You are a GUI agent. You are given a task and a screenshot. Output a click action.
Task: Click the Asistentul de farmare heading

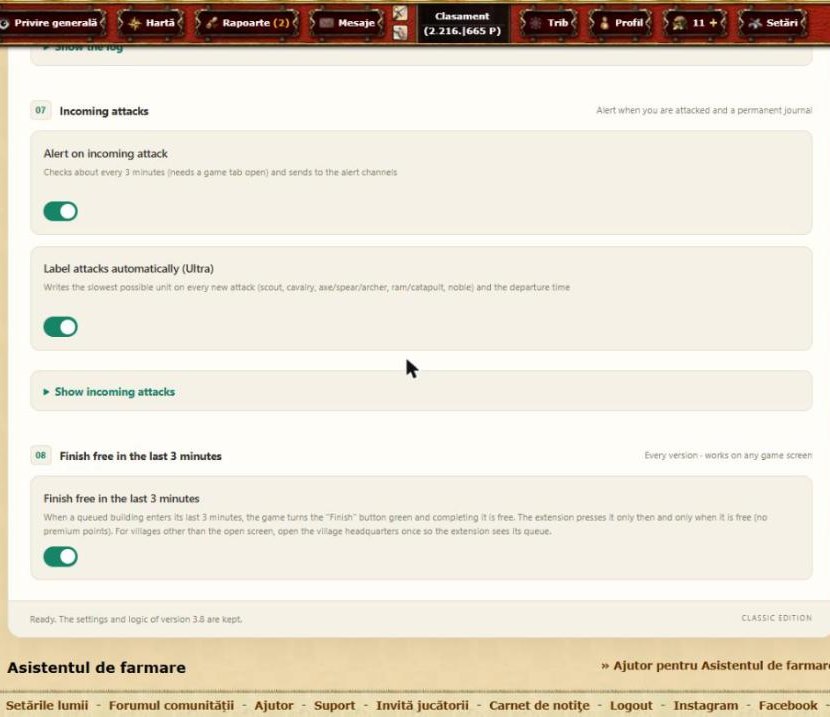point(96,668)
